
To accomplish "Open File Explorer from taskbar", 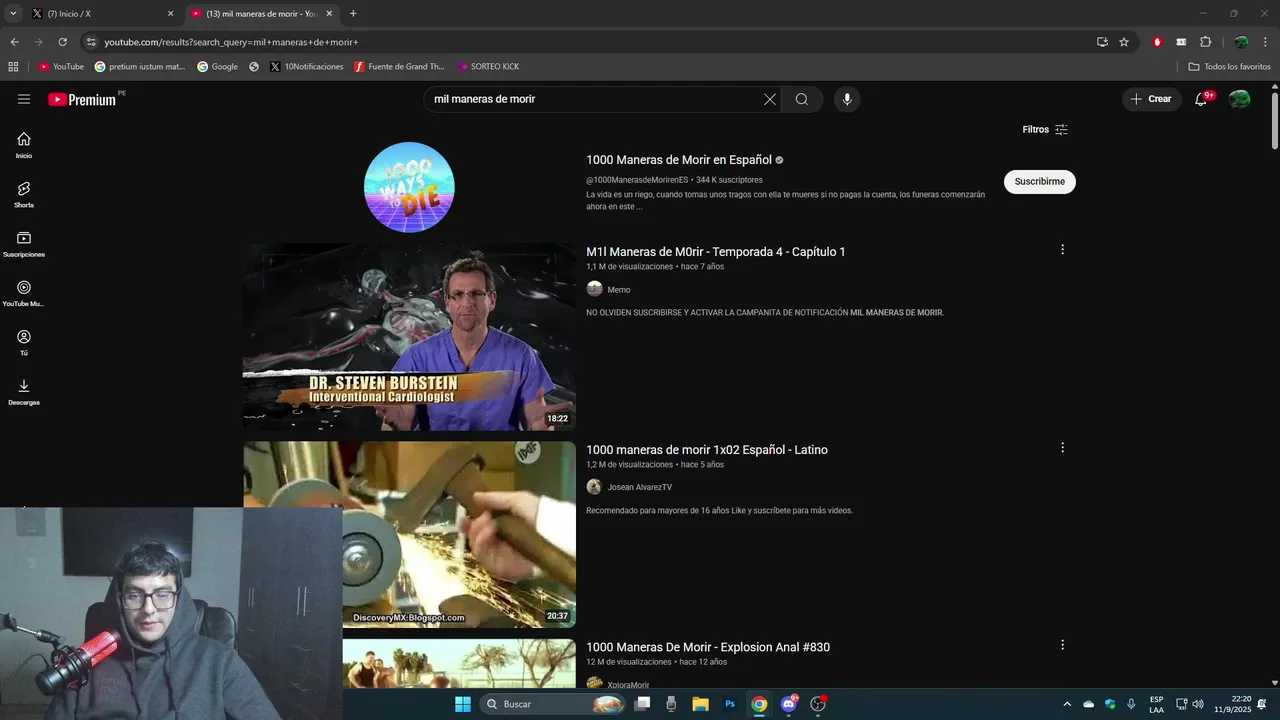I will point(700,704).
